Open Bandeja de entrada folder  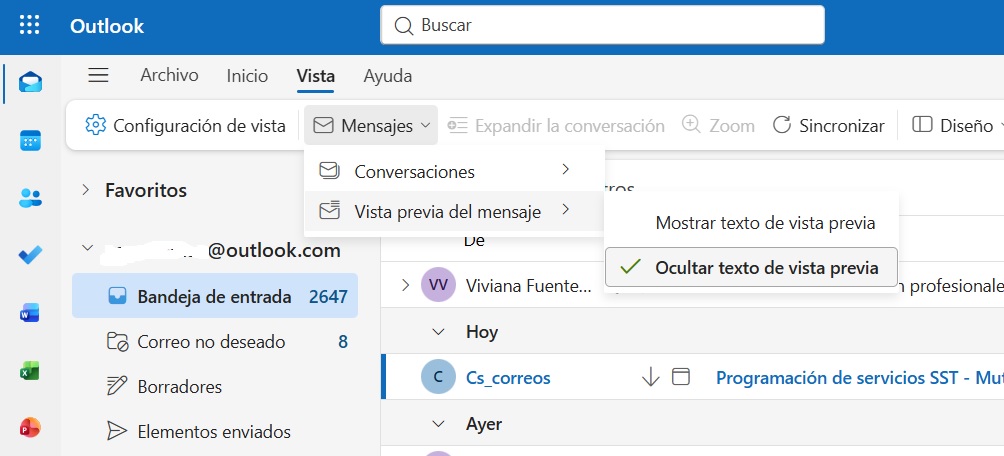point(215,296)
